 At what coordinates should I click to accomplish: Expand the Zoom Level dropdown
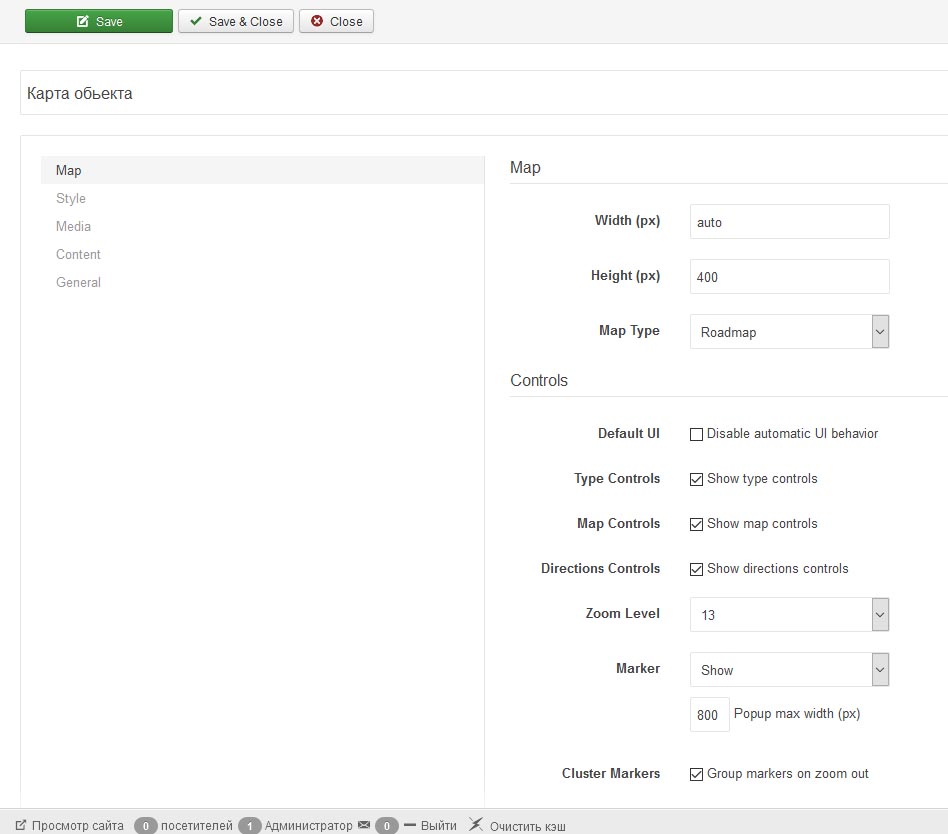tap(789, 615)
